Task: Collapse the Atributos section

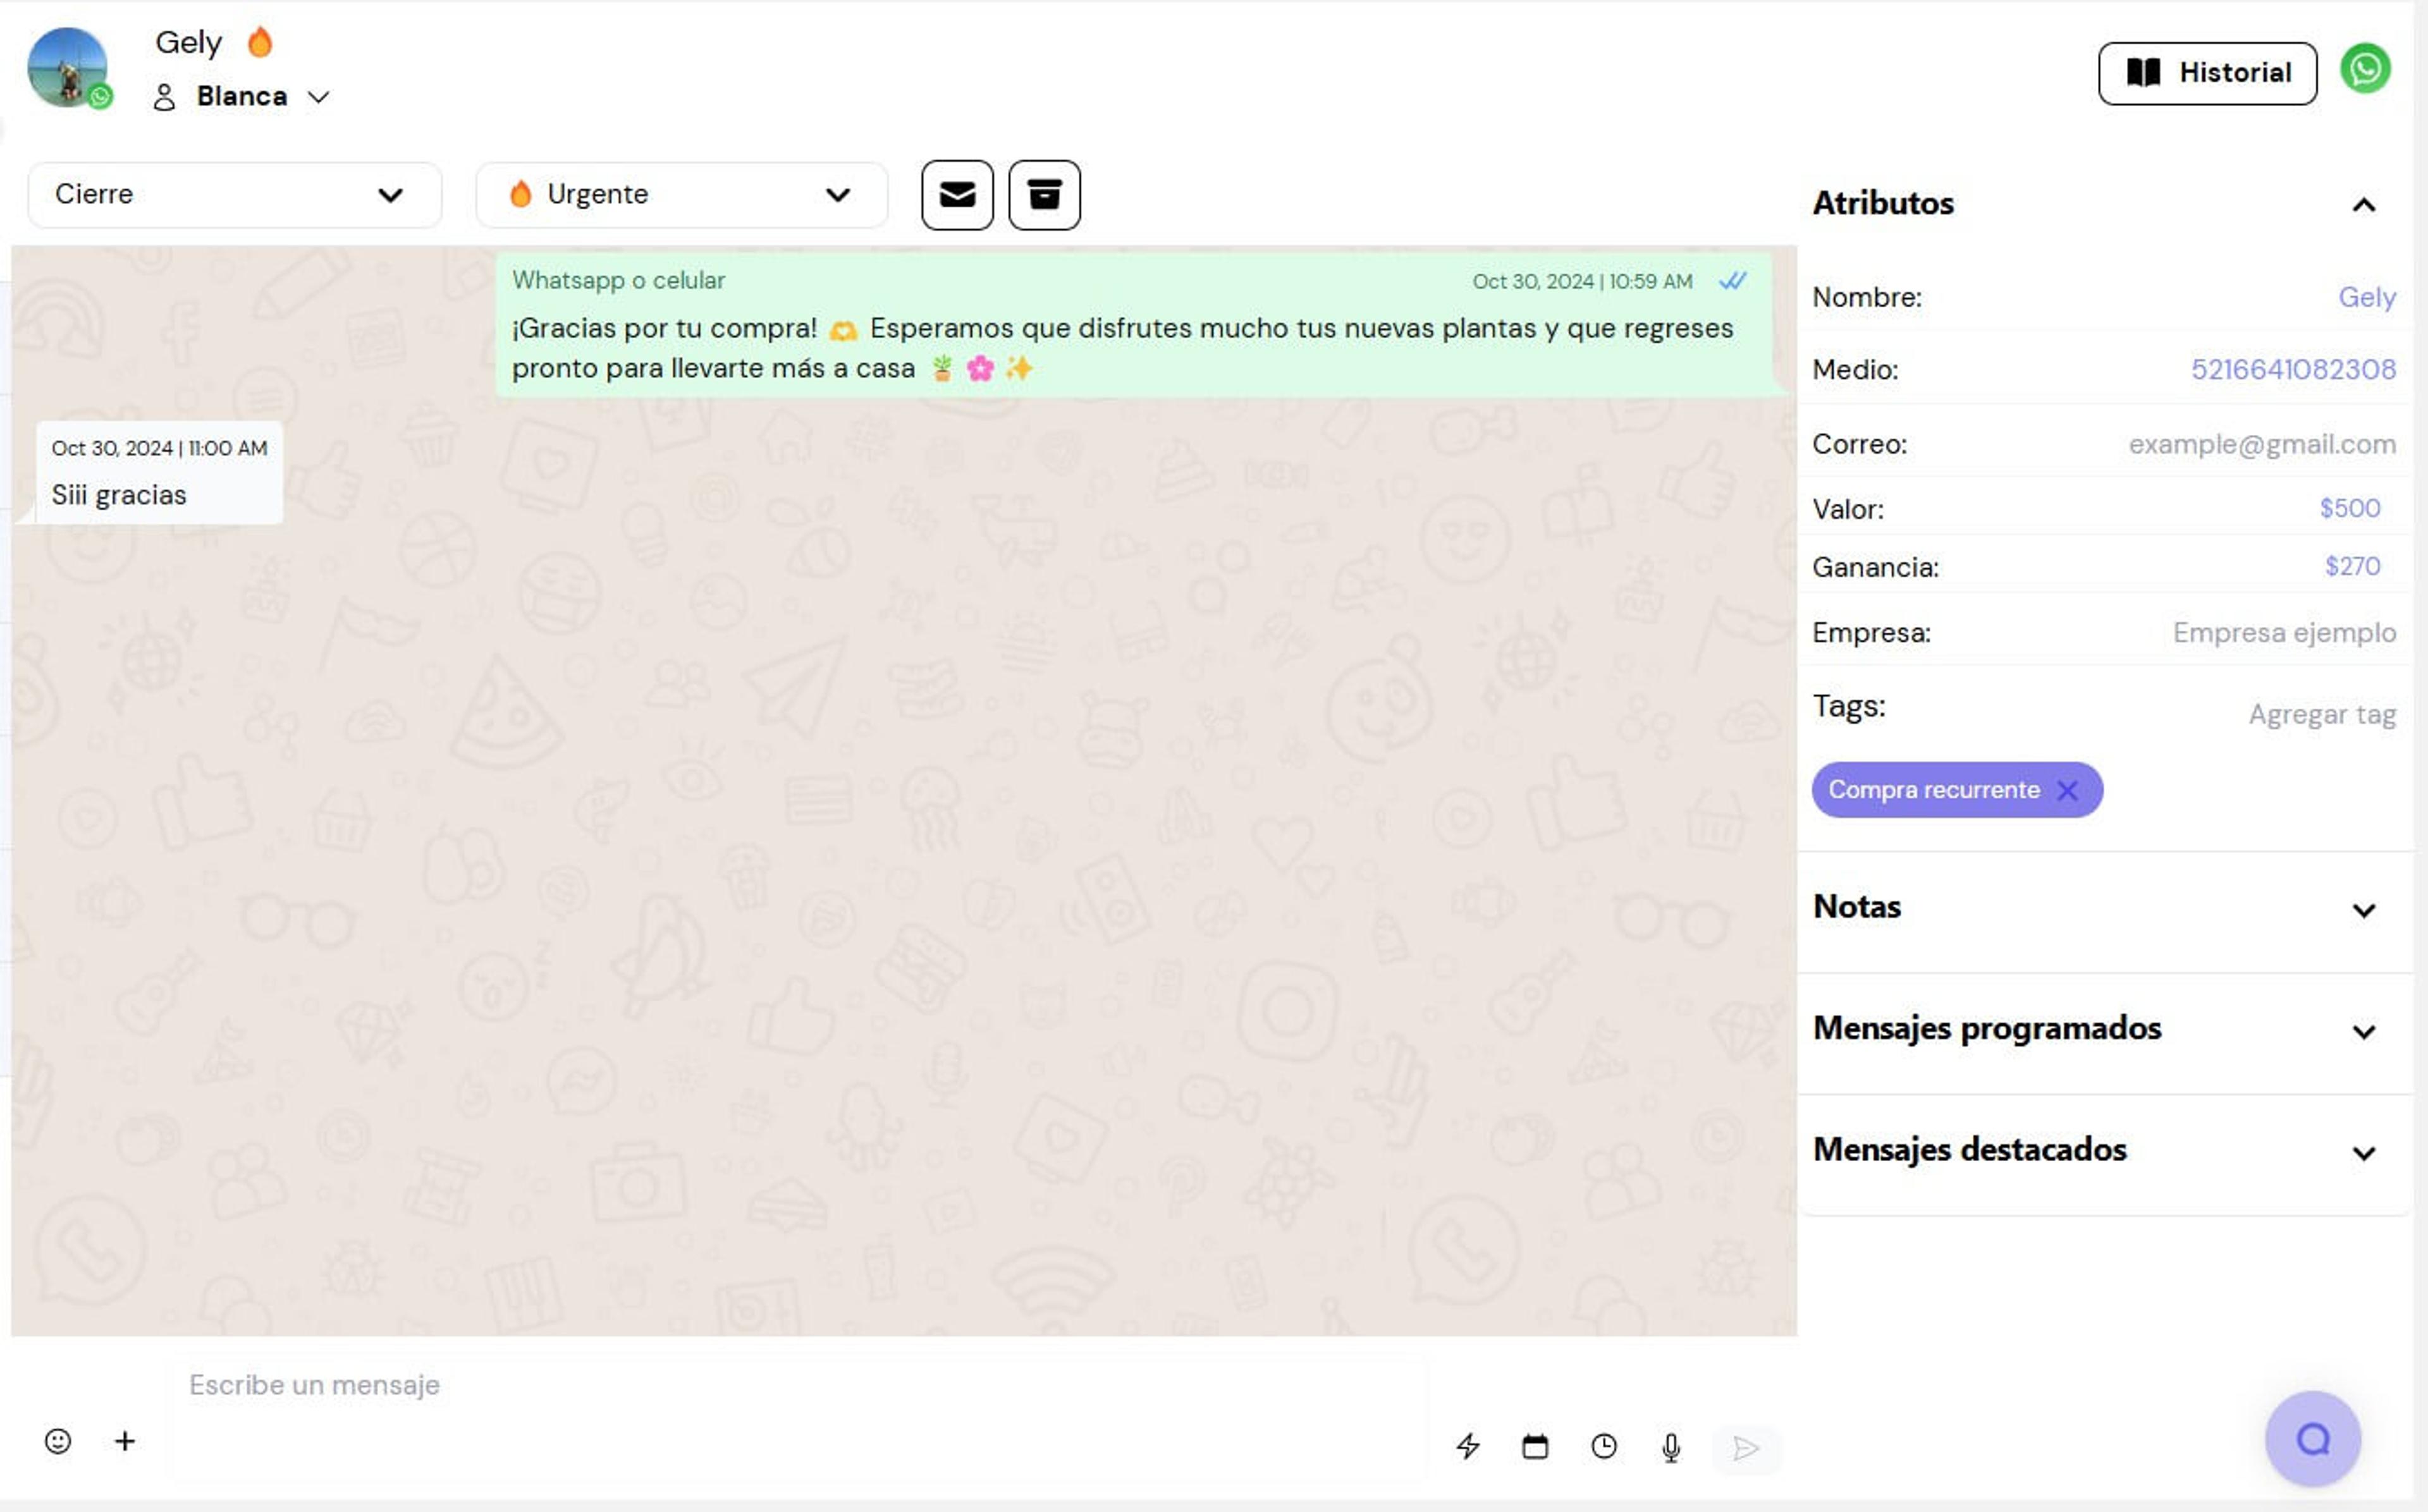Action: click(x=2363, y=205)
